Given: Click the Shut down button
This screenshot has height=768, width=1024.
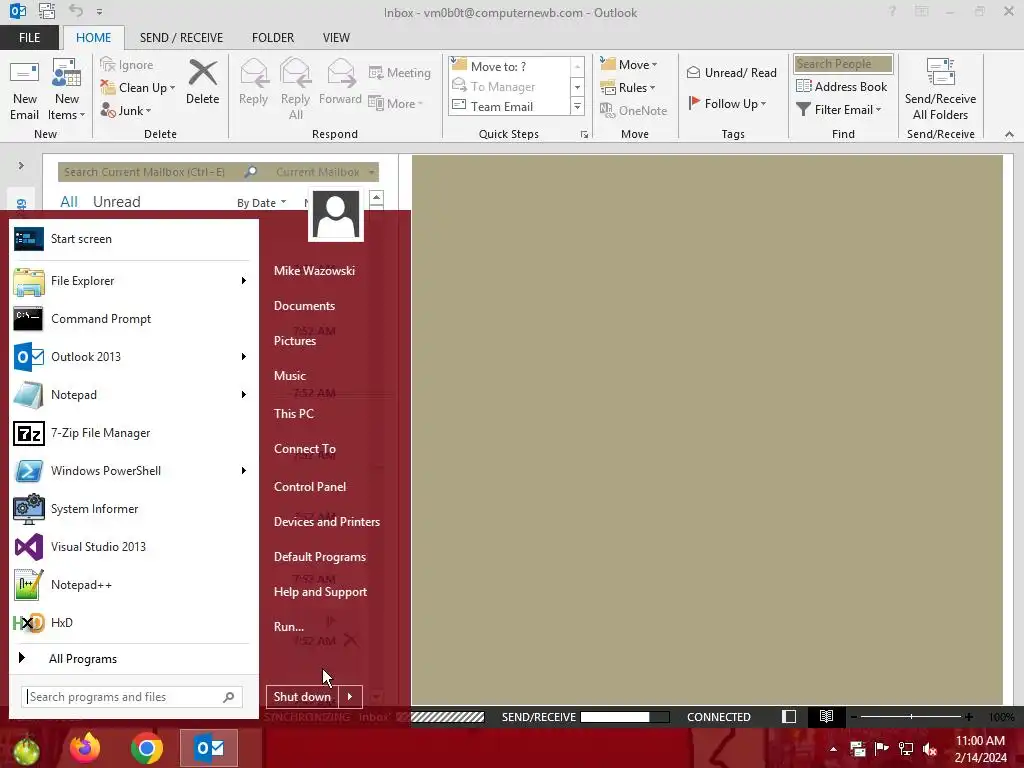Looking at the screenshot, I should click(302, 697).
